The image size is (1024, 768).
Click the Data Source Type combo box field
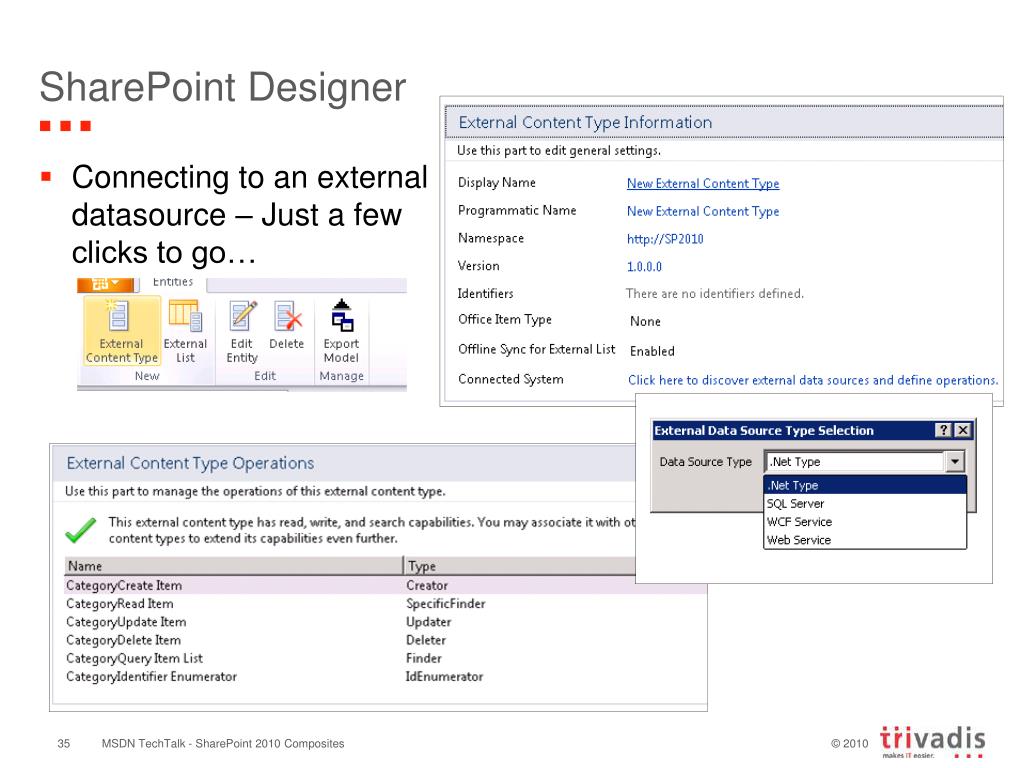(x=864, y=462)
